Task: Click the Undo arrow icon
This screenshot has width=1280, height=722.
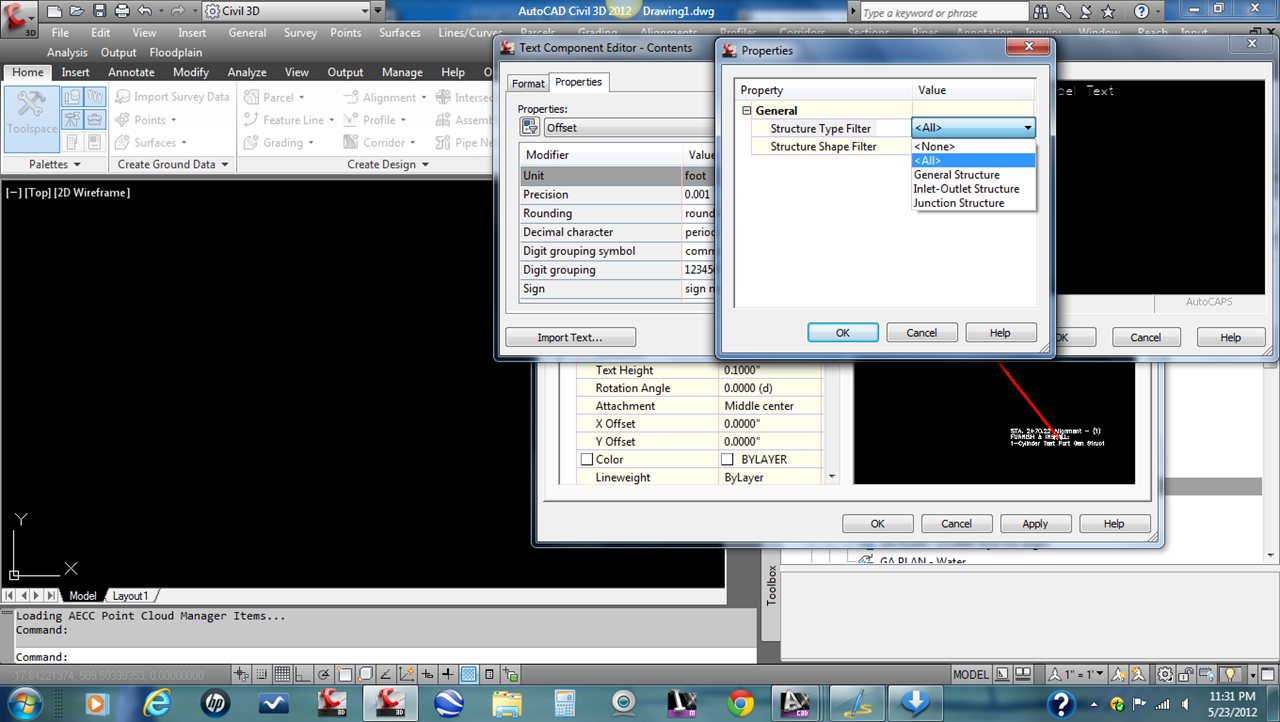Action: pyautogui.click(x=145, y=12)
